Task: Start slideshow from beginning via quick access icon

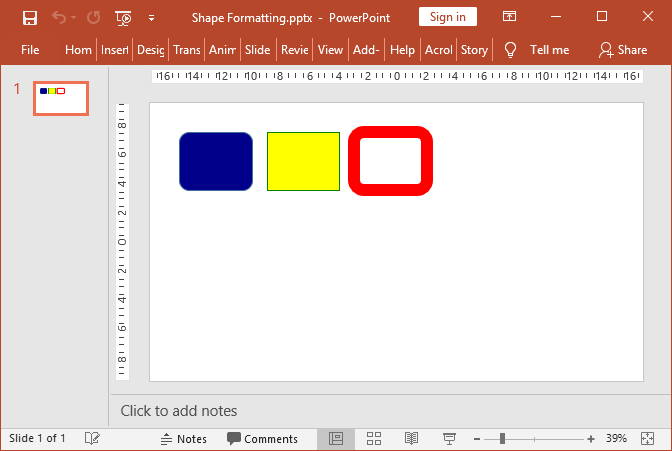Action: pos(123,17)
